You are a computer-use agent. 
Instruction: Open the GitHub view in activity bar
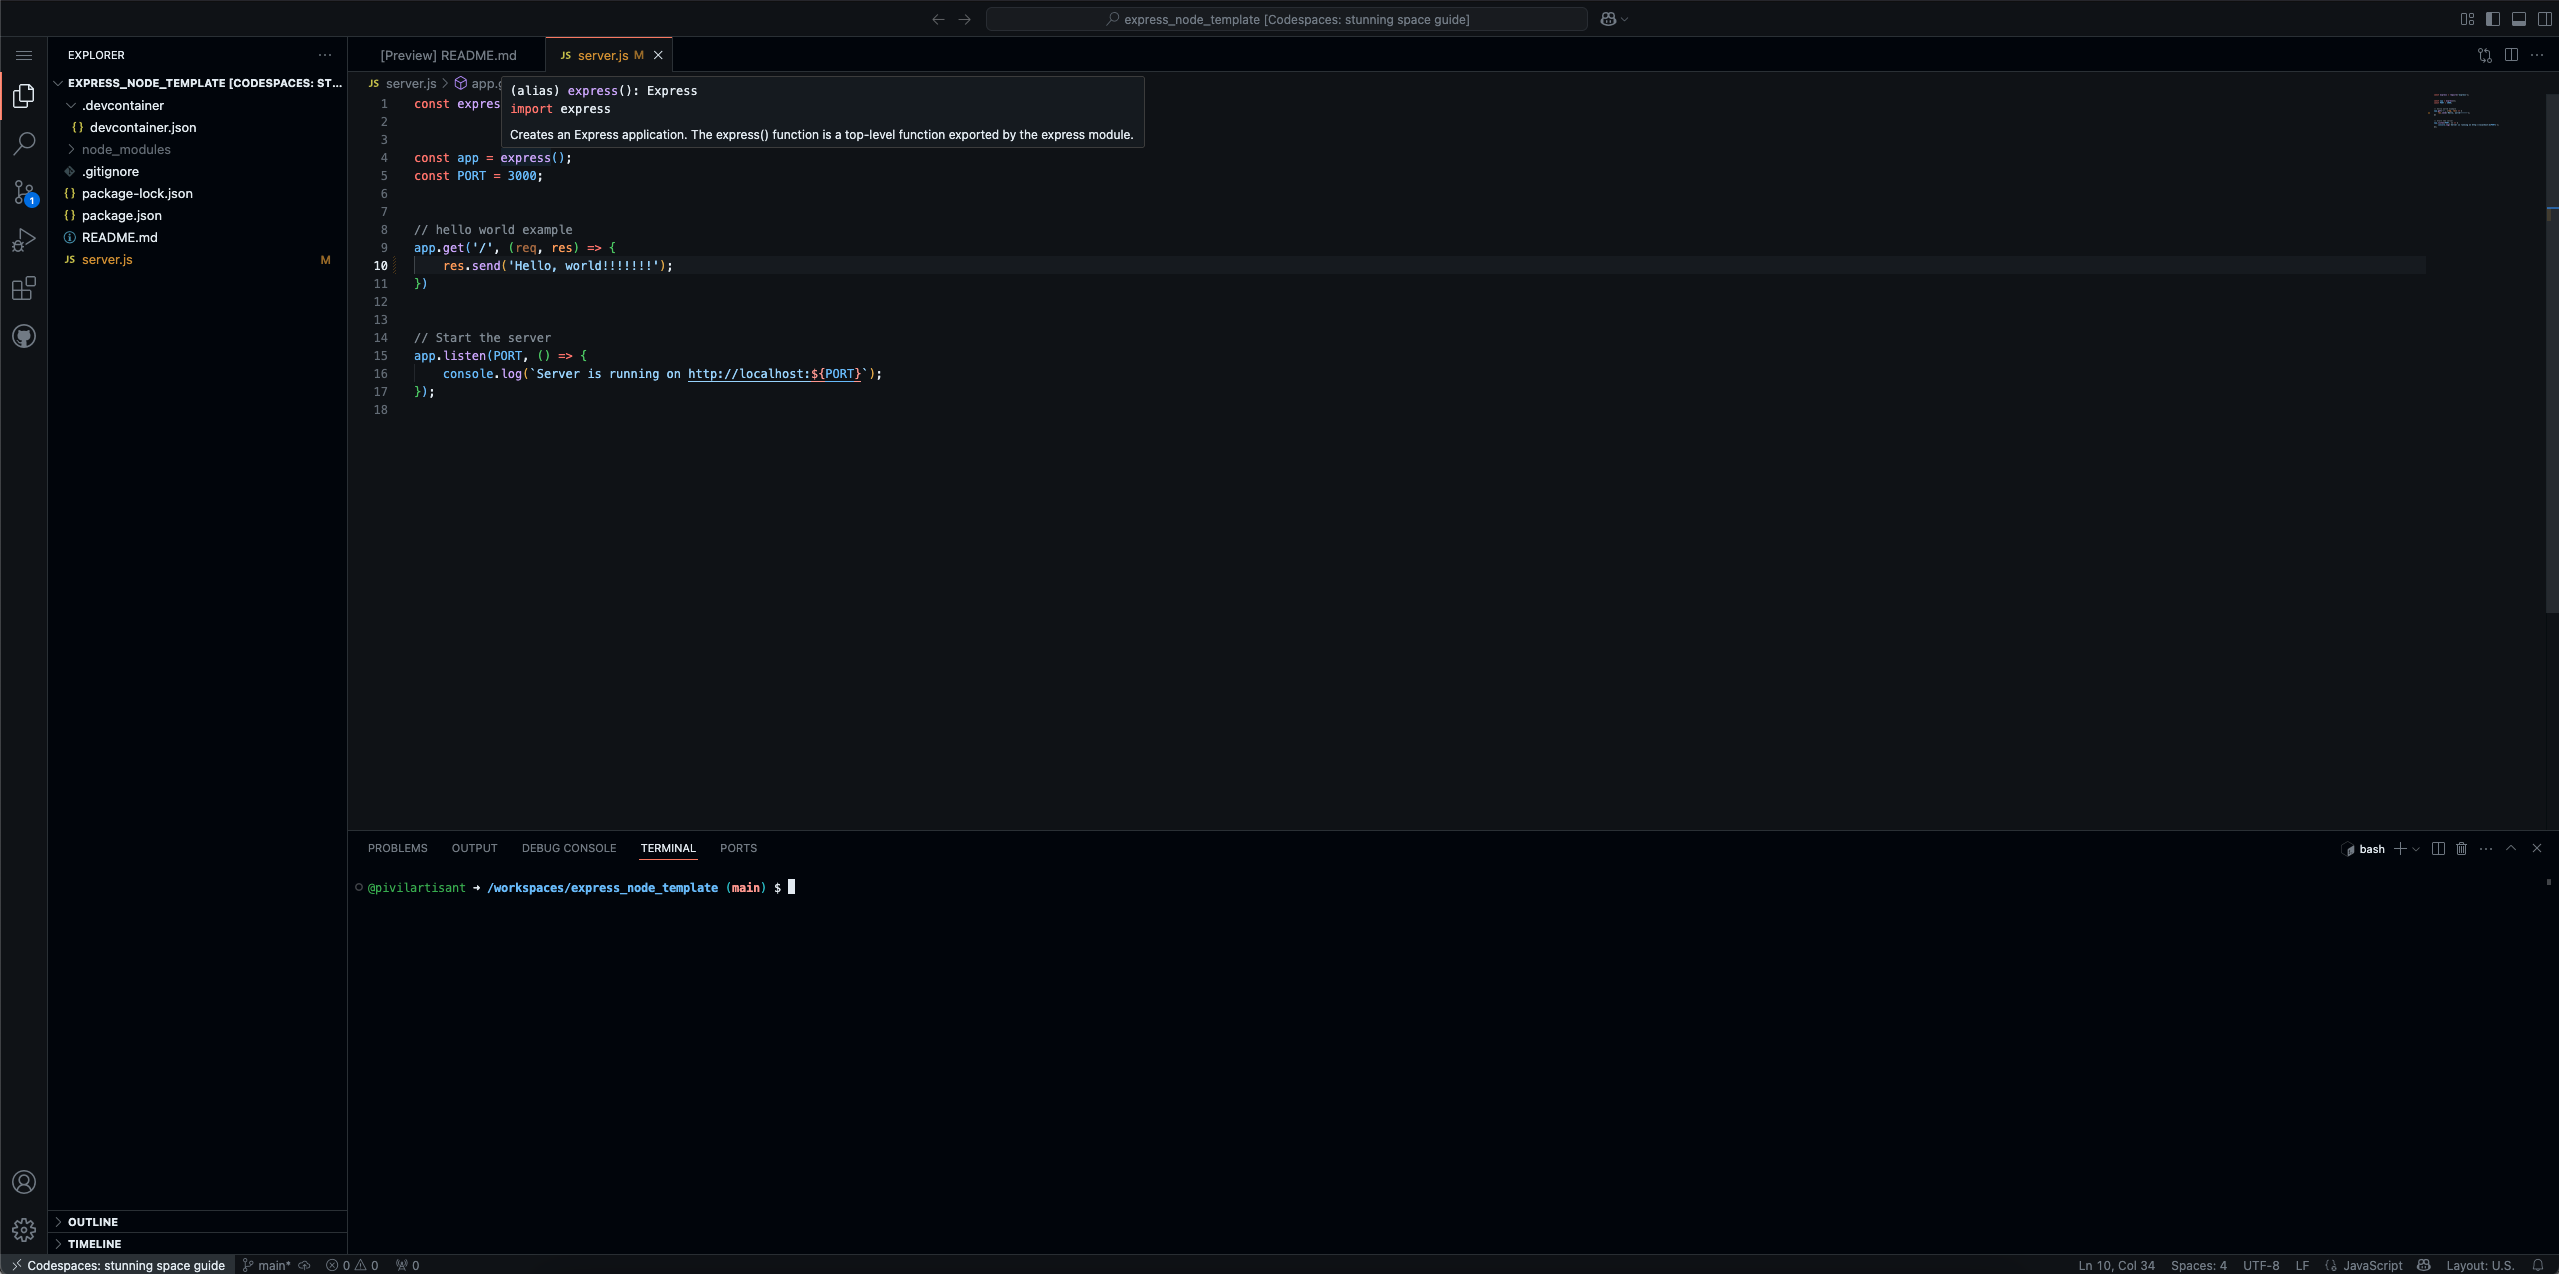pyautogui.click(x=24, y=337)
